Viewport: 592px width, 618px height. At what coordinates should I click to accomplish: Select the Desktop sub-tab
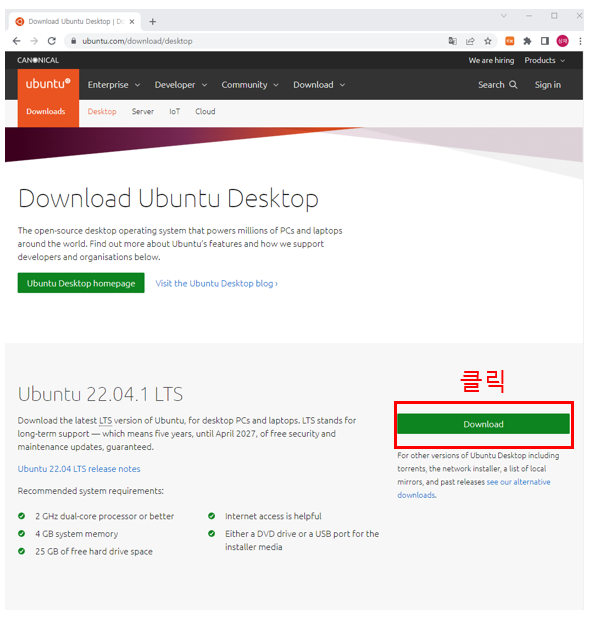102,112
